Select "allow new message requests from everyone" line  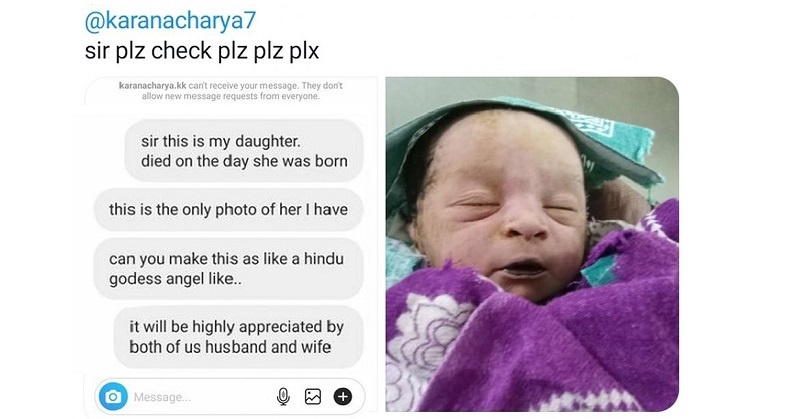click(x=231, y=96)
